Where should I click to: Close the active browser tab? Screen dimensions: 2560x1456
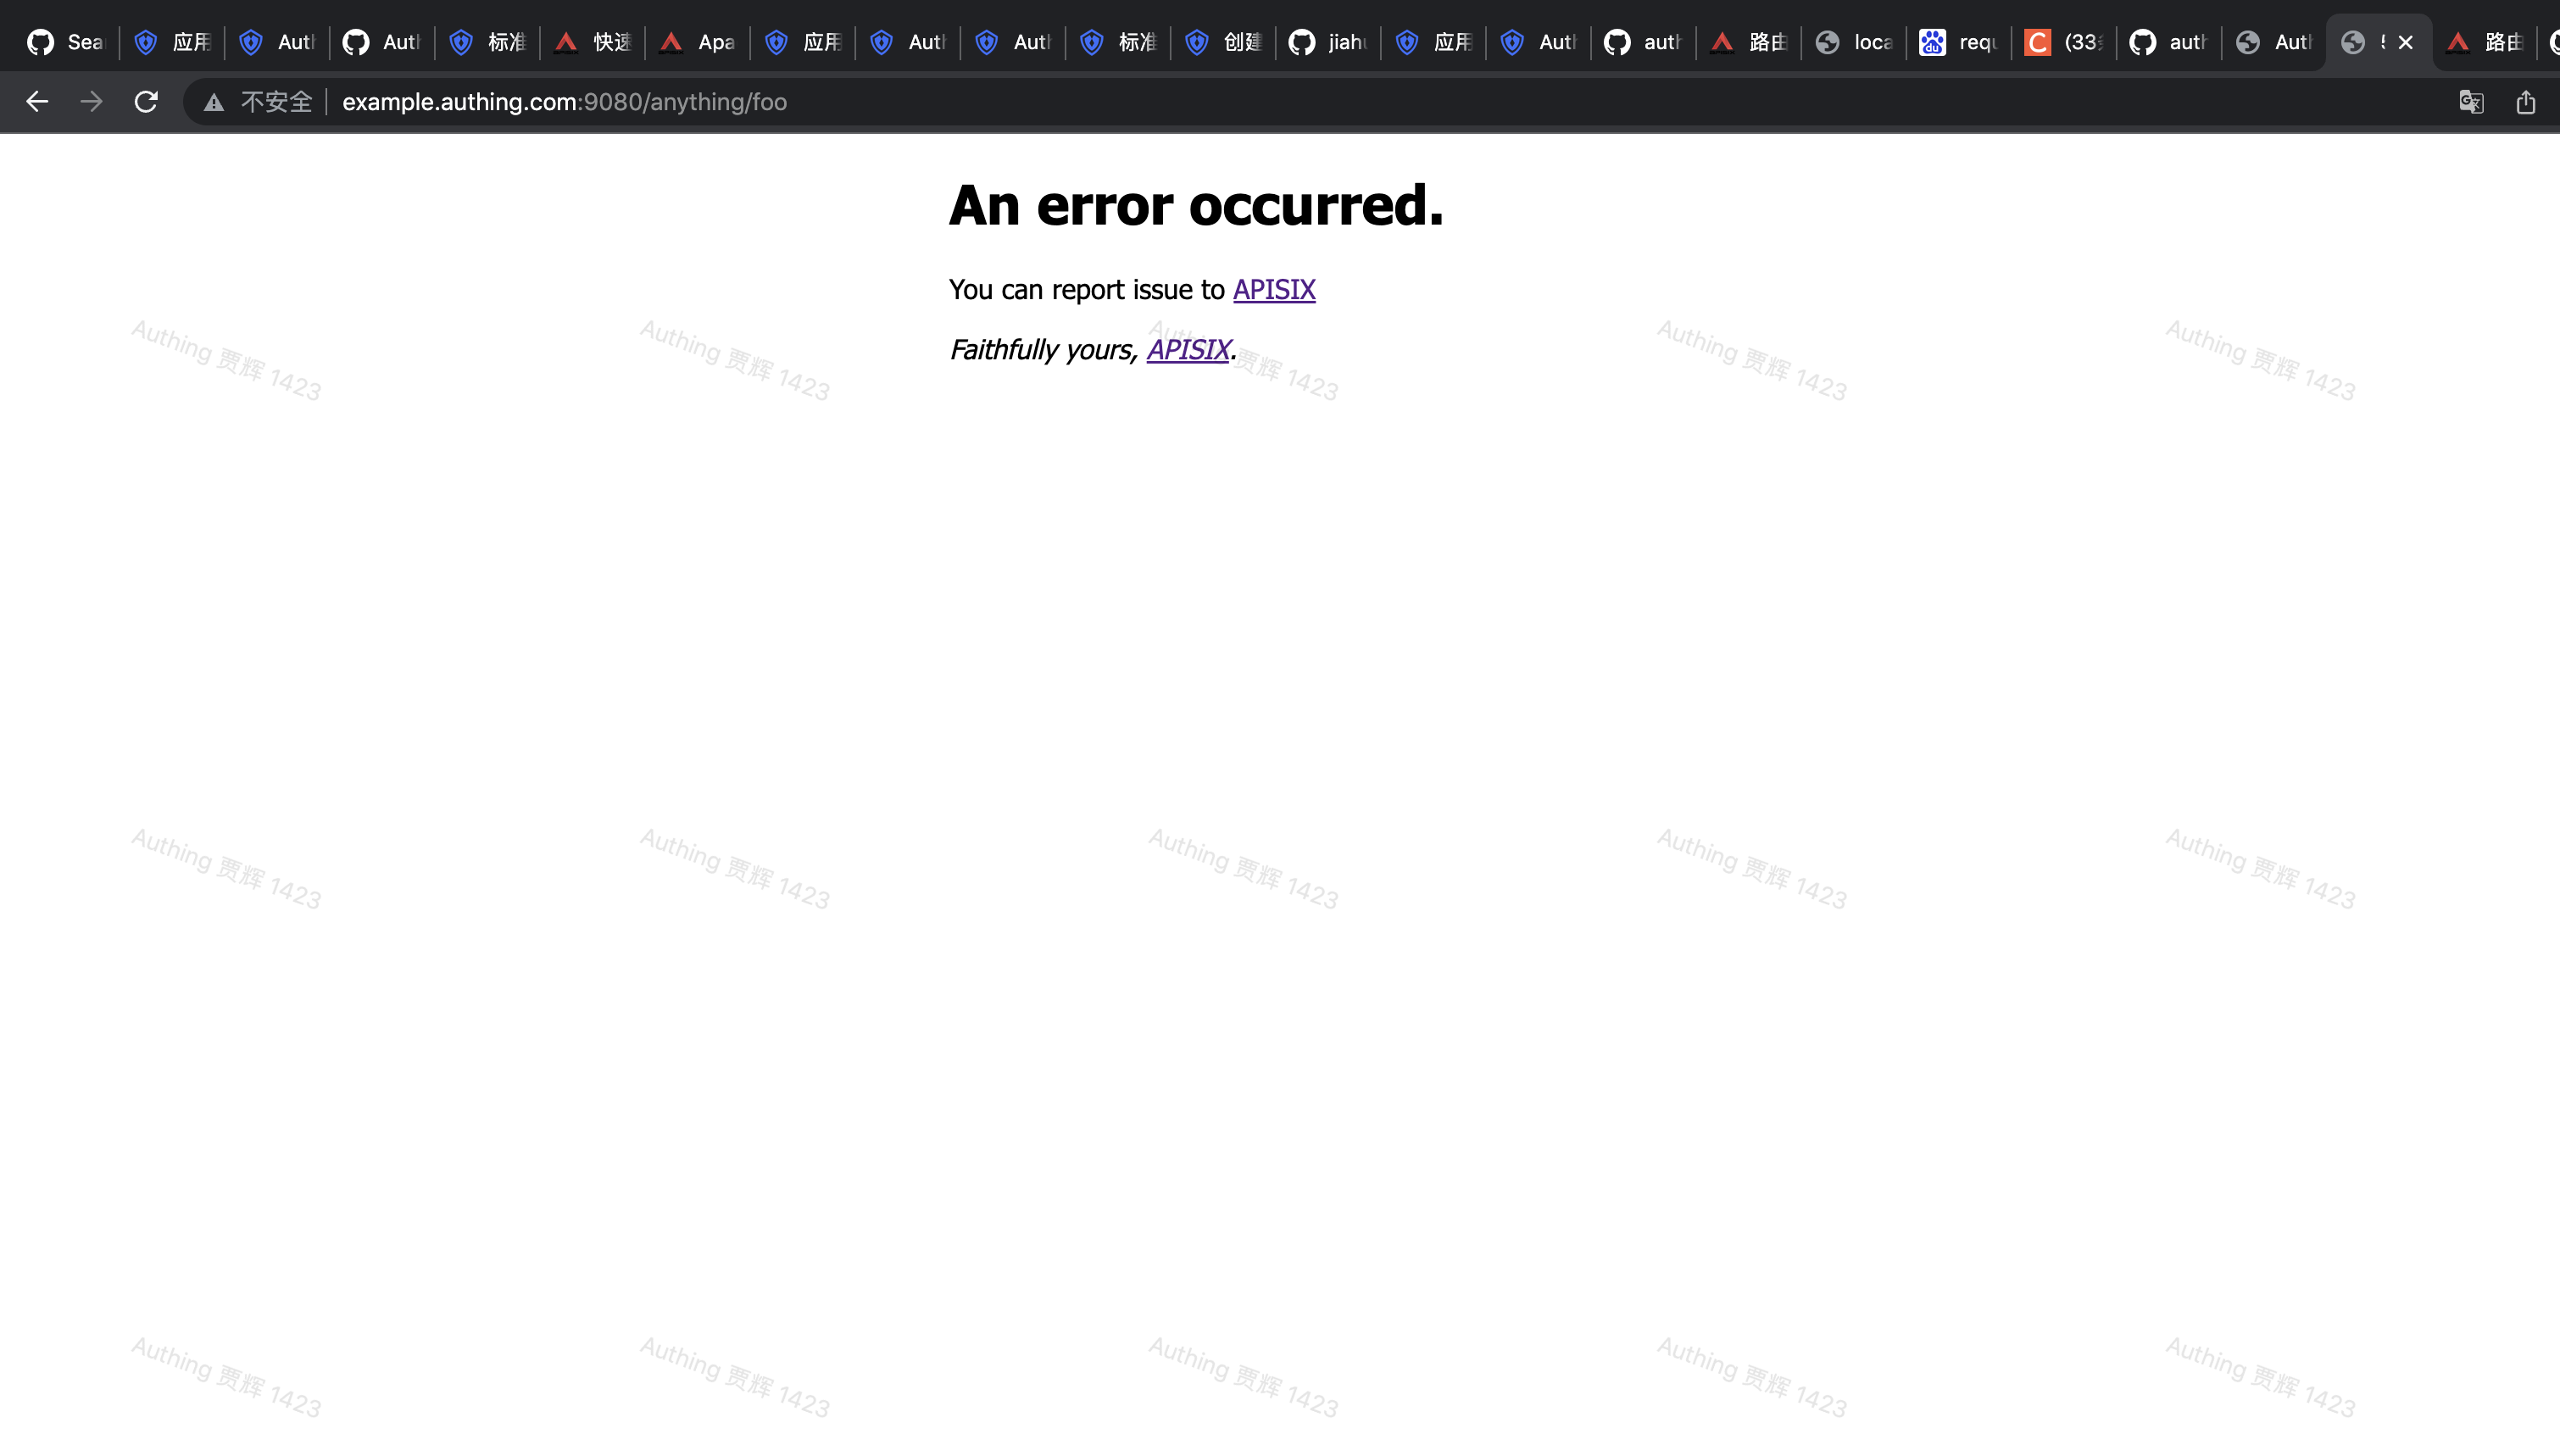click(x=2405, y=41)
